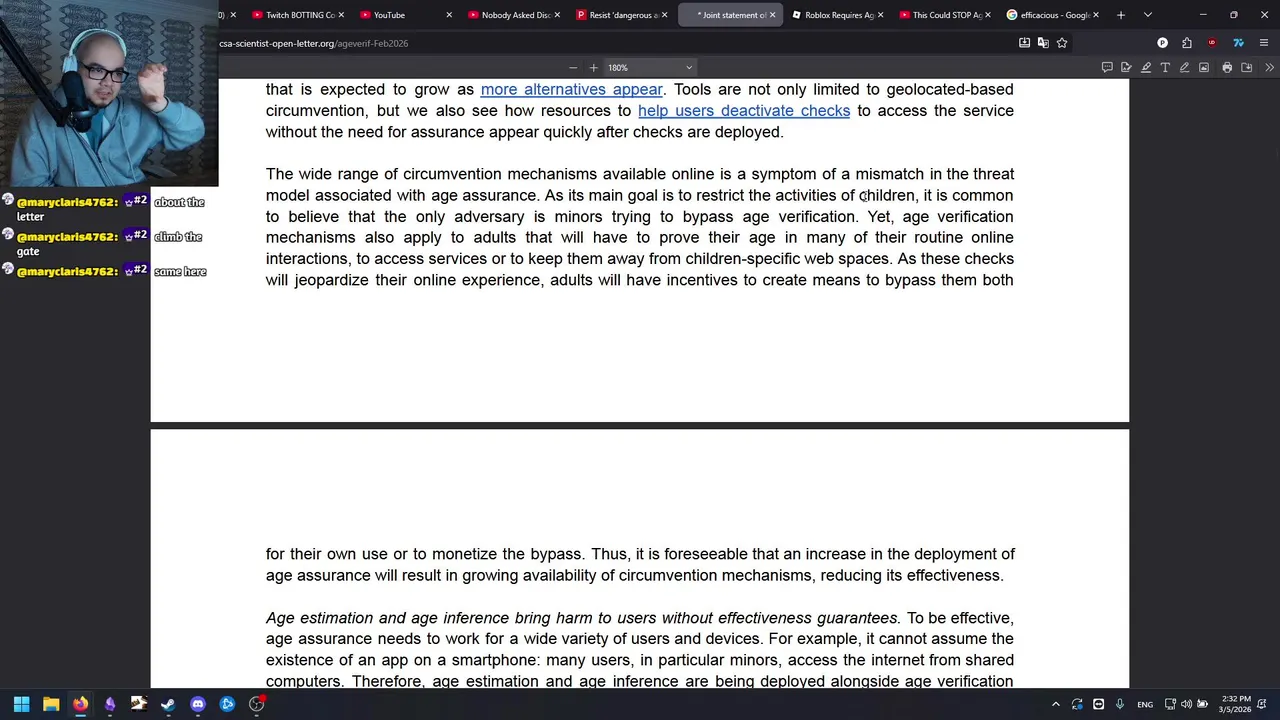Open the Firefox hamburger menu
This screenshot has height=720, width=1280.
pyautogui.click(x=1264, y=43)
